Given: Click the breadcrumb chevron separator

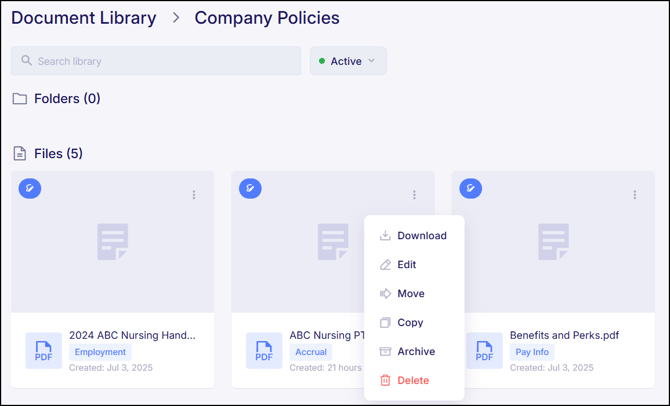Looking at the screenshot, I should (176, 18).
